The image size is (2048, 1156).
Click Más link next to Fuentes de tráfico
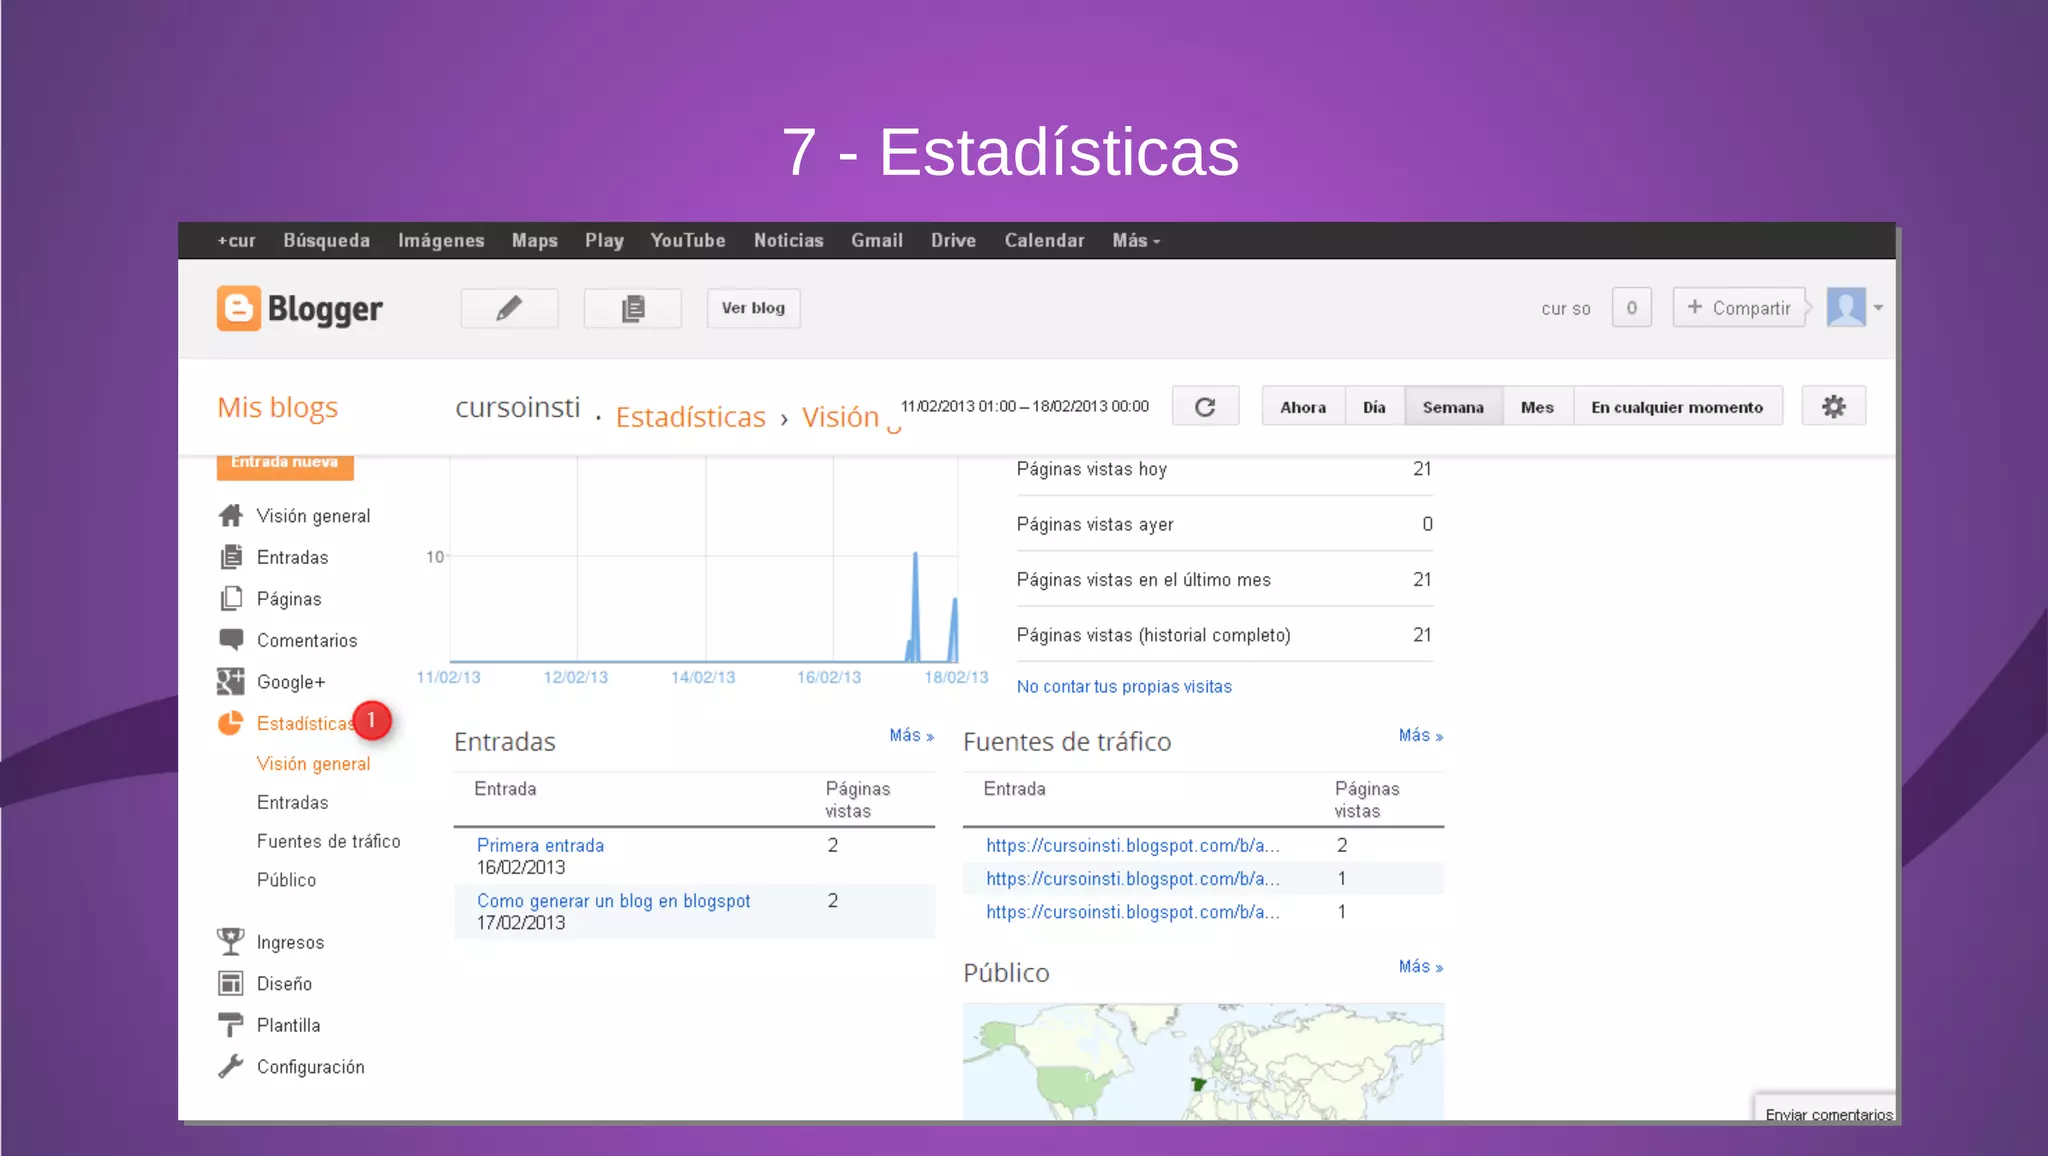coord(1420,736)
